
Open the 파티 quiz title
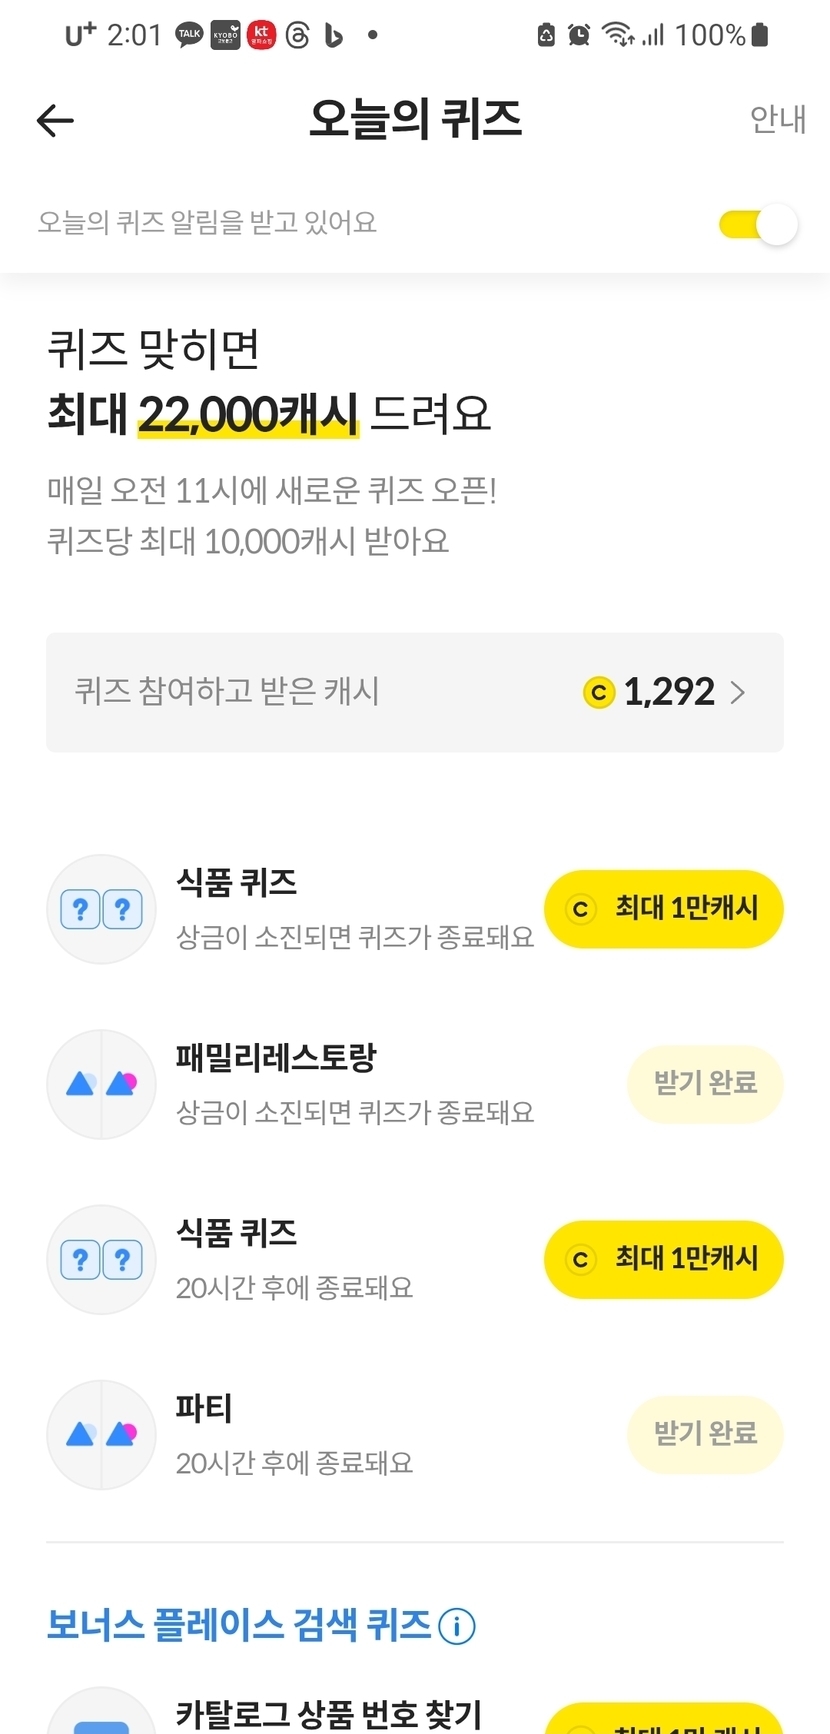204,1408
